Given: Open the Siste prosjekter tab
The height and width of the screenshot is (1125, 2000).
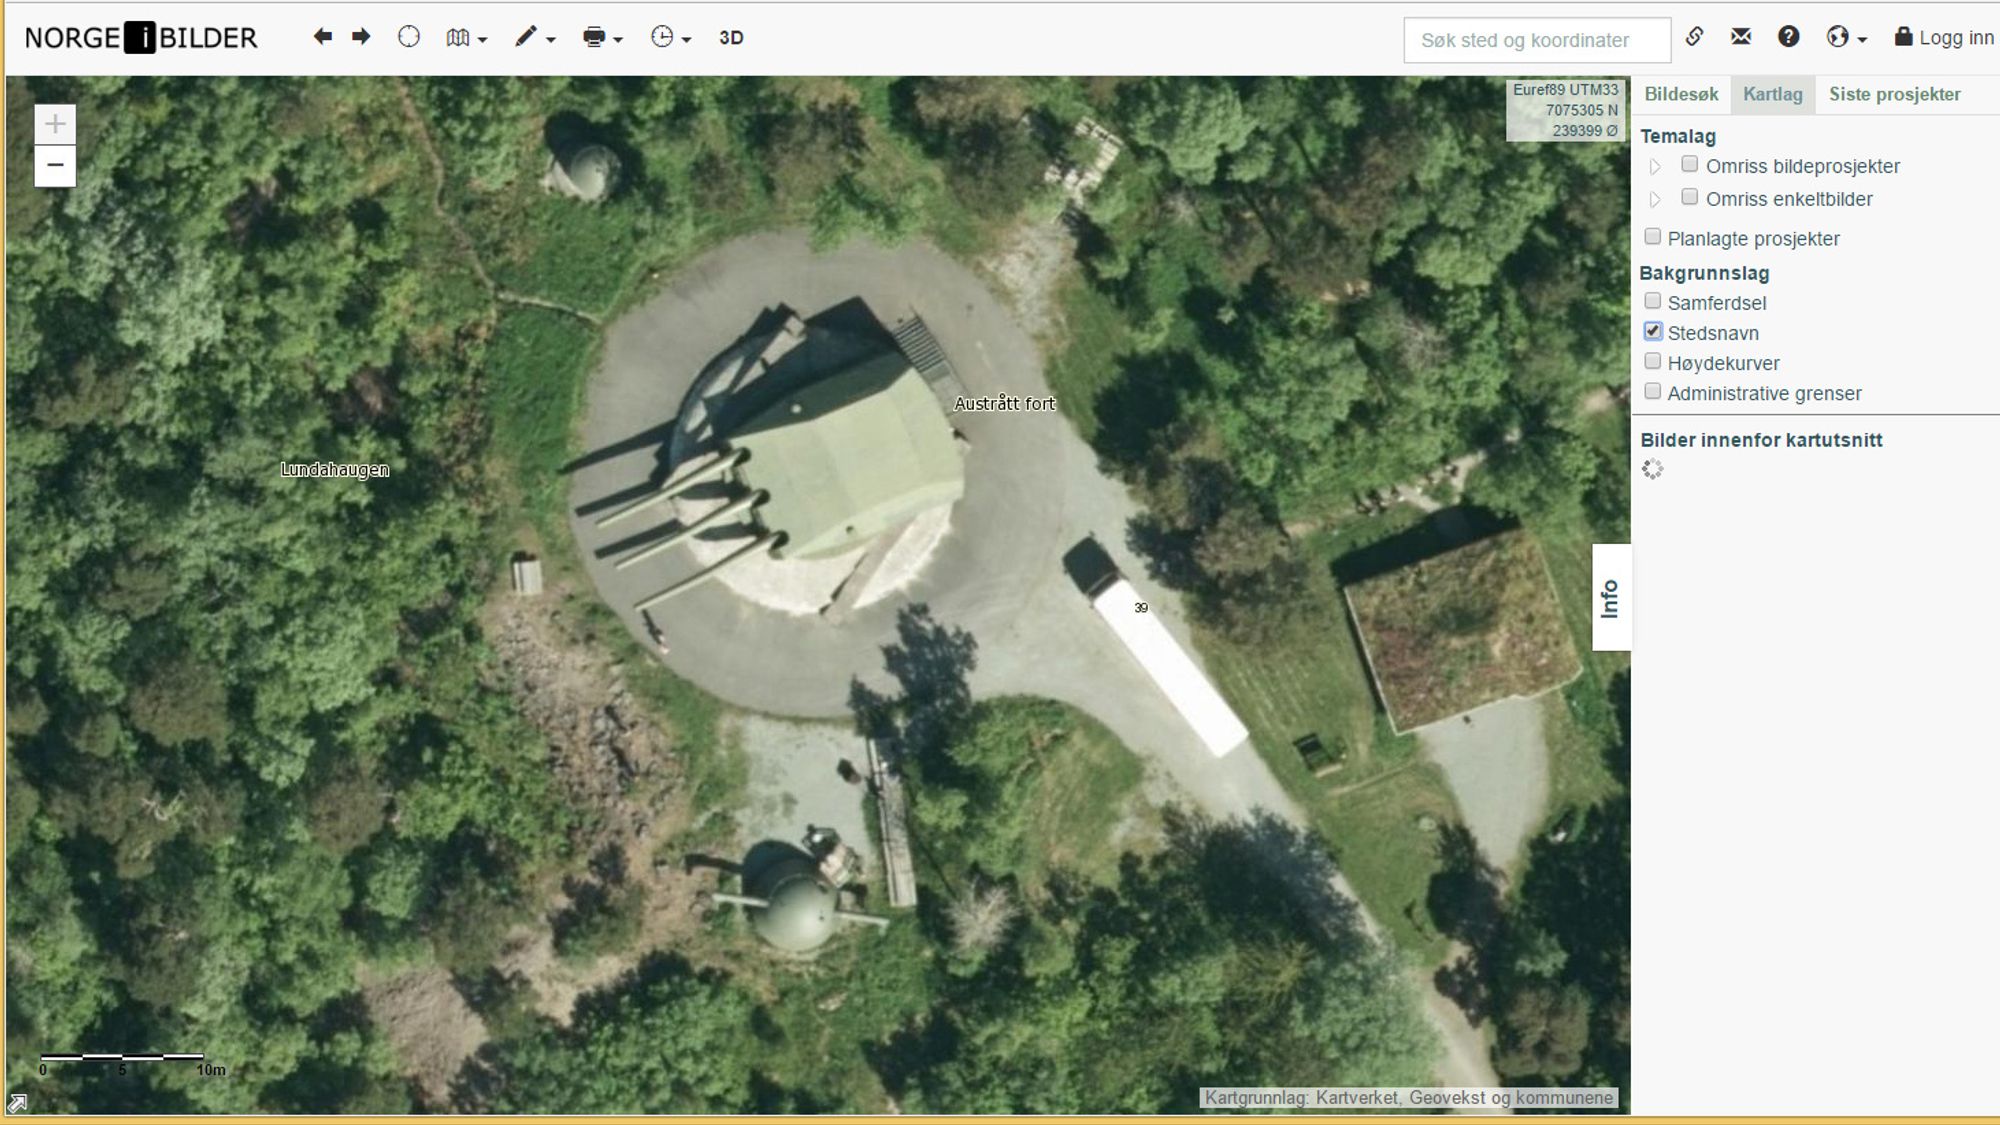Looking at the screenshot, I should coord(1895,94).
